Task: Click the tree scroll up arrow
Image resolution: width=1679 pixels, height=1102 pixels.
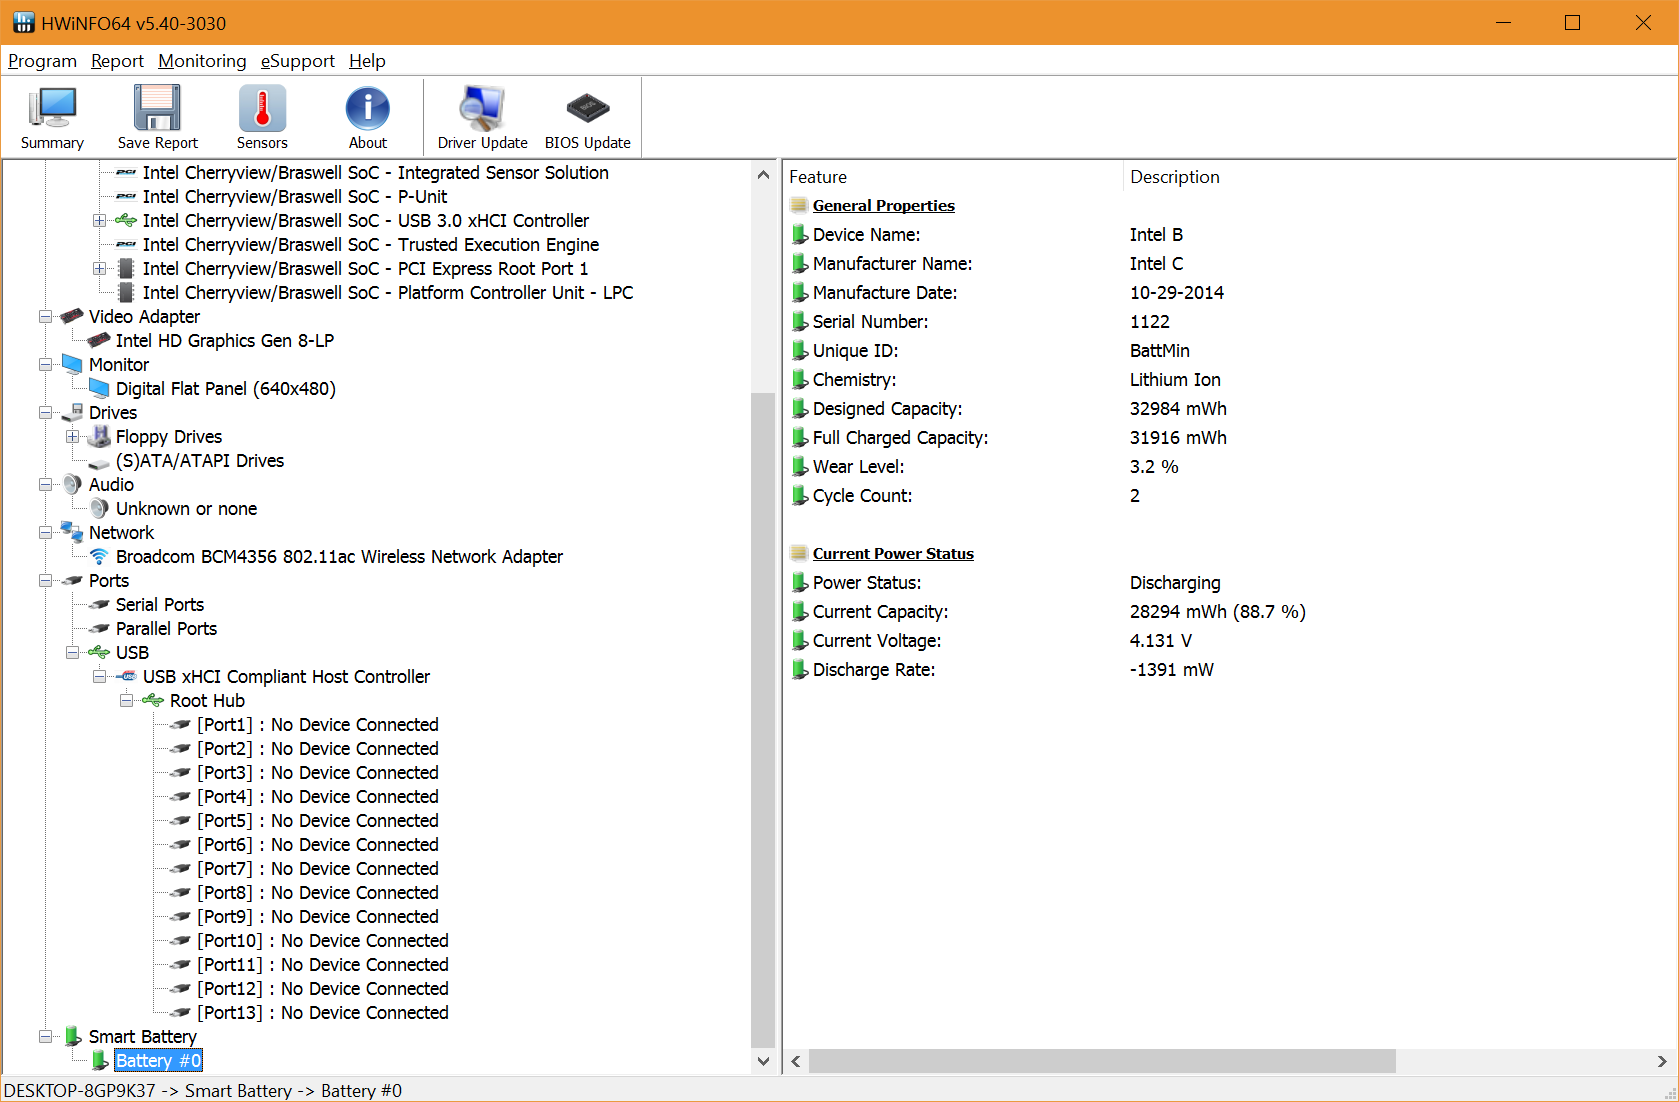Action: [x=763, y=174]
